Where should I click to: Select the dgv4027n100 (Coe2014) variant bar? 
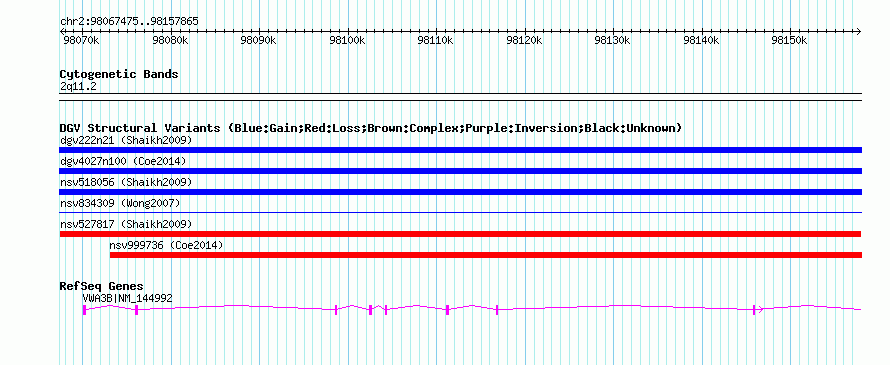(460, 171)
